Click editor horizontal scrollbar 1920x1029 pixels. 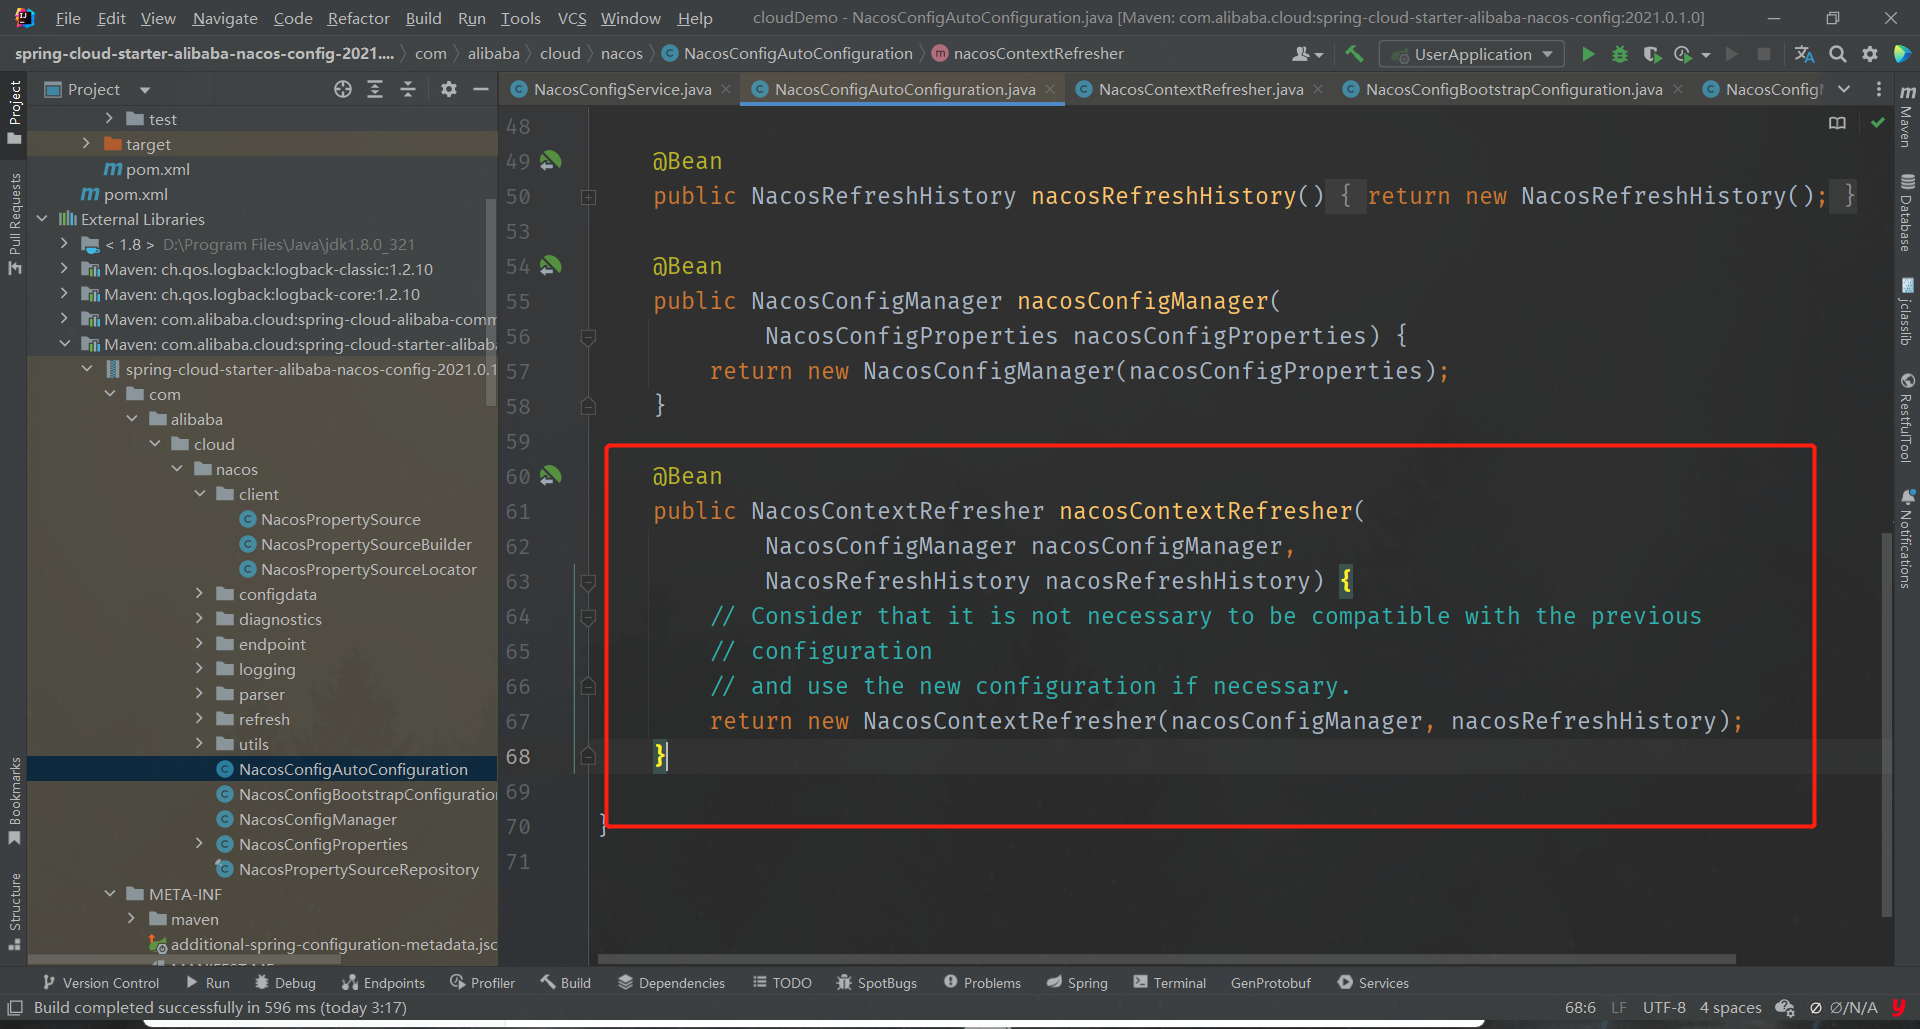point(1166,959)
